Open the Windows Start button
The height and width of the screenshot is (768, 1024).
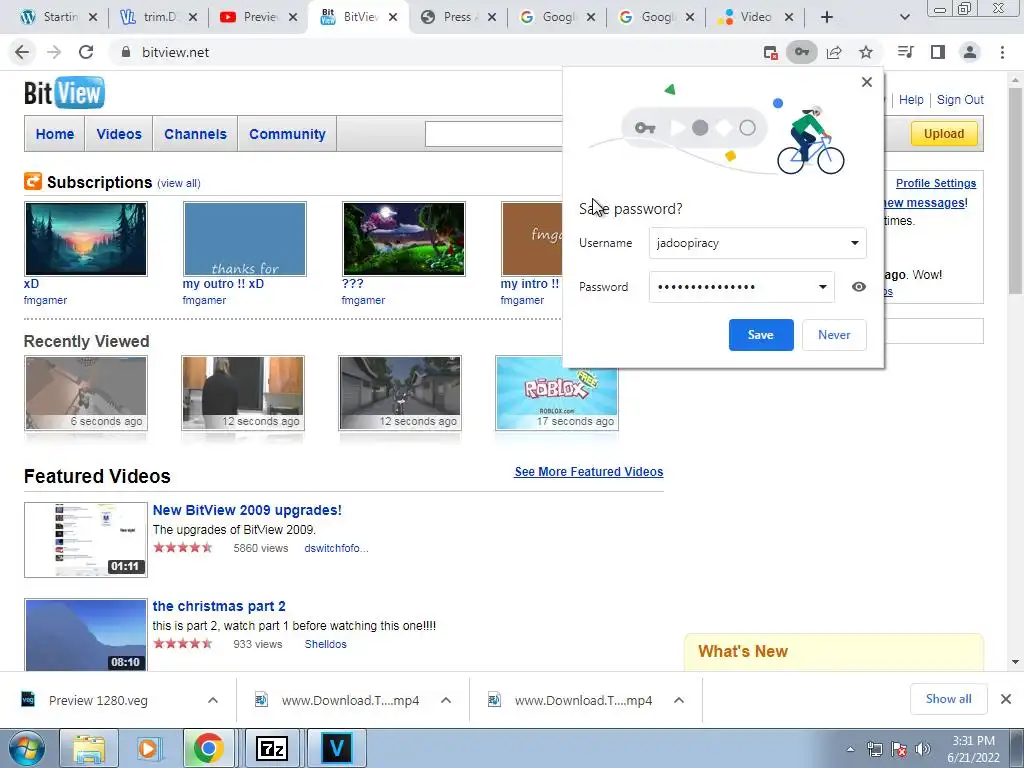(x=26, y=749)
